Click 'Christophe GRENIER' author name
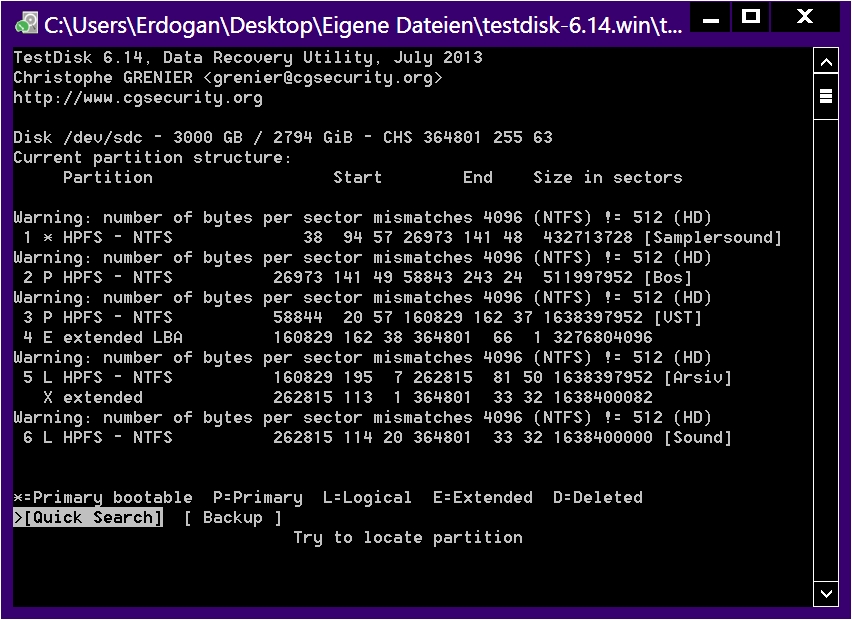Viewport: 852px width, 620px height. (103, 78)
